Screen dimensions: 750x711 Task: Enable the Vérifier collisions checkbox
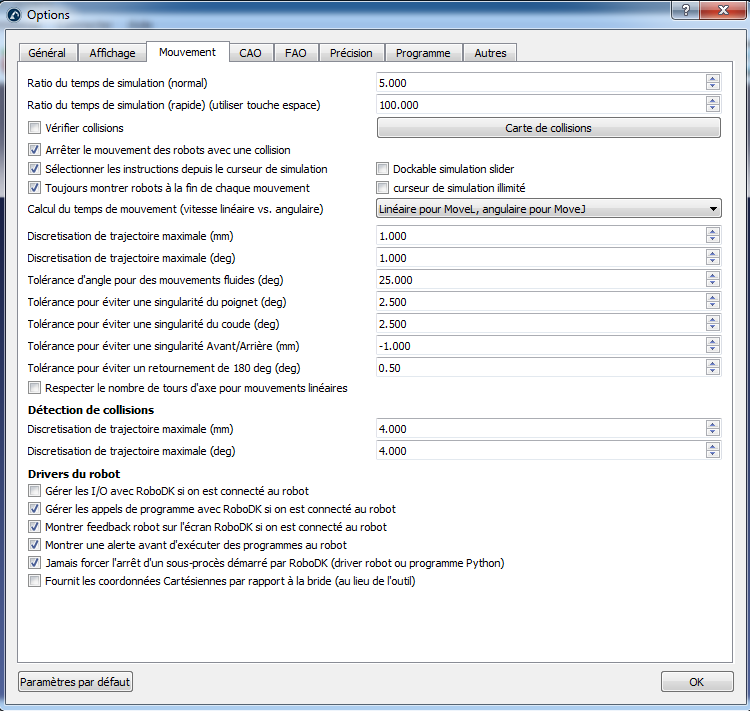34,128
